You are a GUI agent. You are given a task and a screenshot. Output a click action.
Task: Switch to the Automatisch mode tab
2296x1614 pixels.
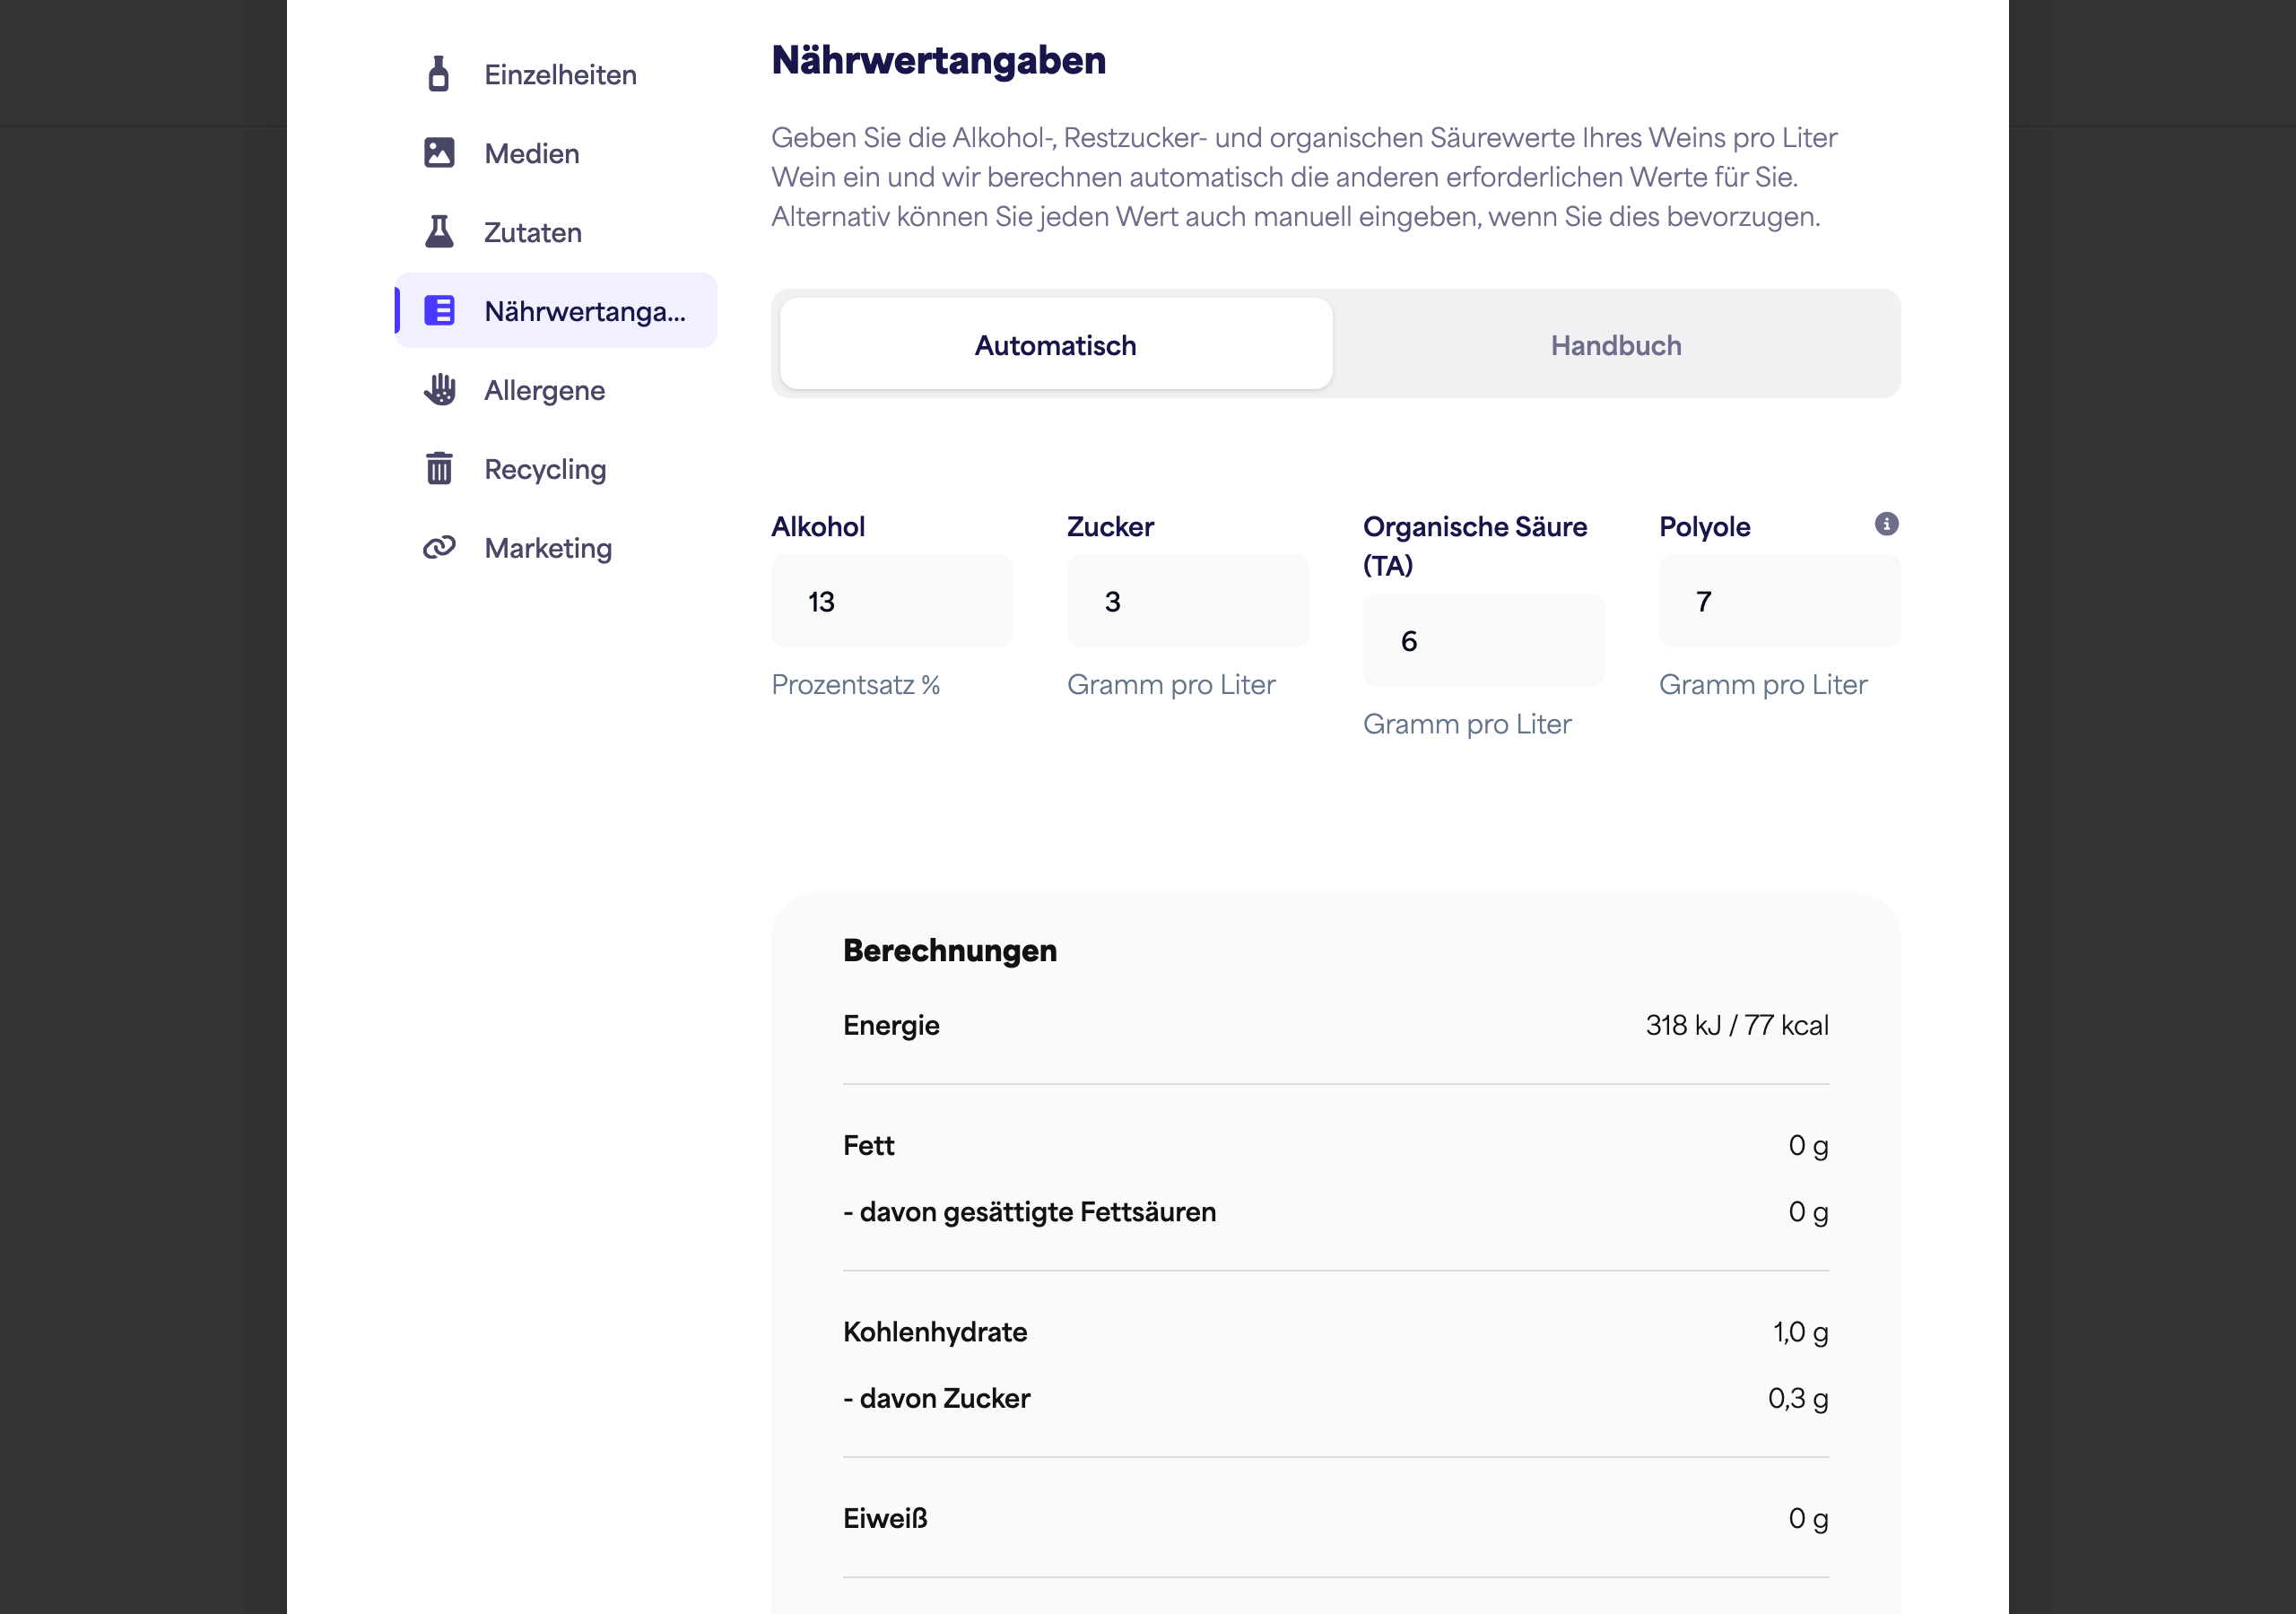pos(1056,344)
